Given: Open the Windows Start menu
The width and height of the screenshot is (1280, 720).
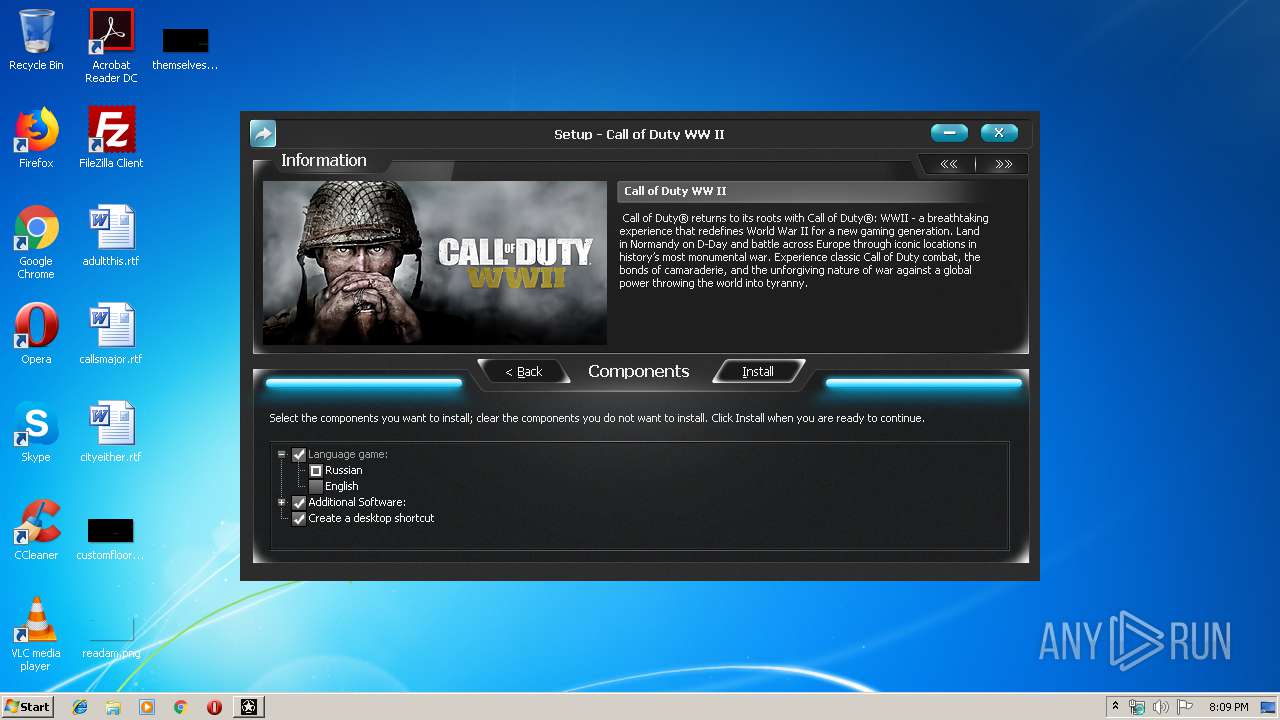Looking at the screenshot, I should click(28, 706).
